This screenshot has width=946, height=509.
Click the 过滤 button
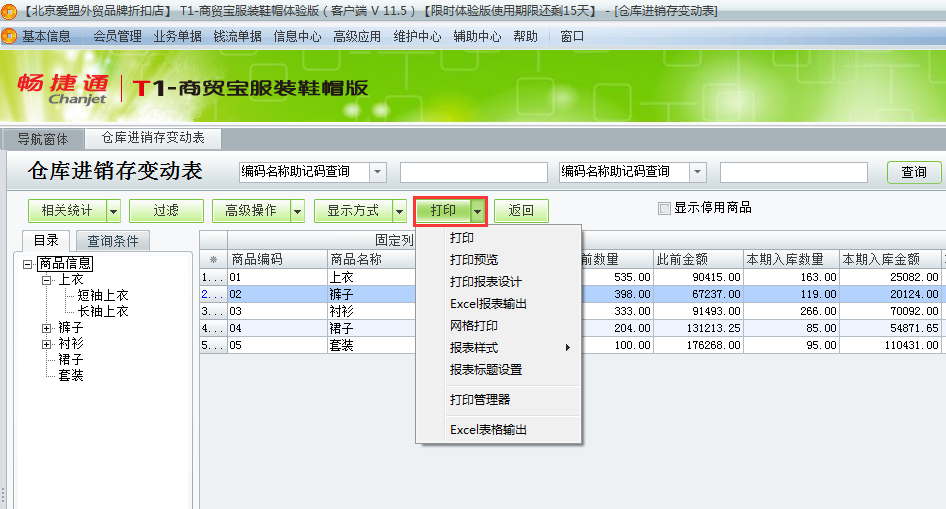click(x=166, y=210)
